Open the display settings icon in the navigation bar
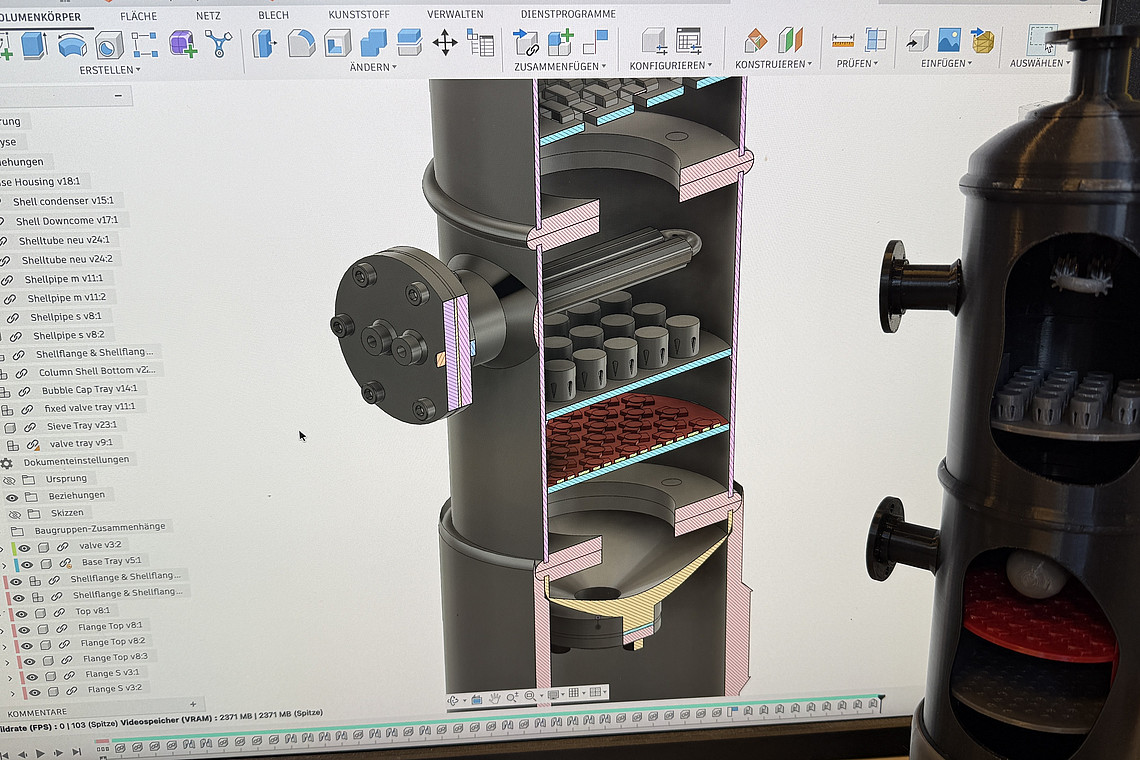This screenshot has width=1140, height=760. (553, 692)
